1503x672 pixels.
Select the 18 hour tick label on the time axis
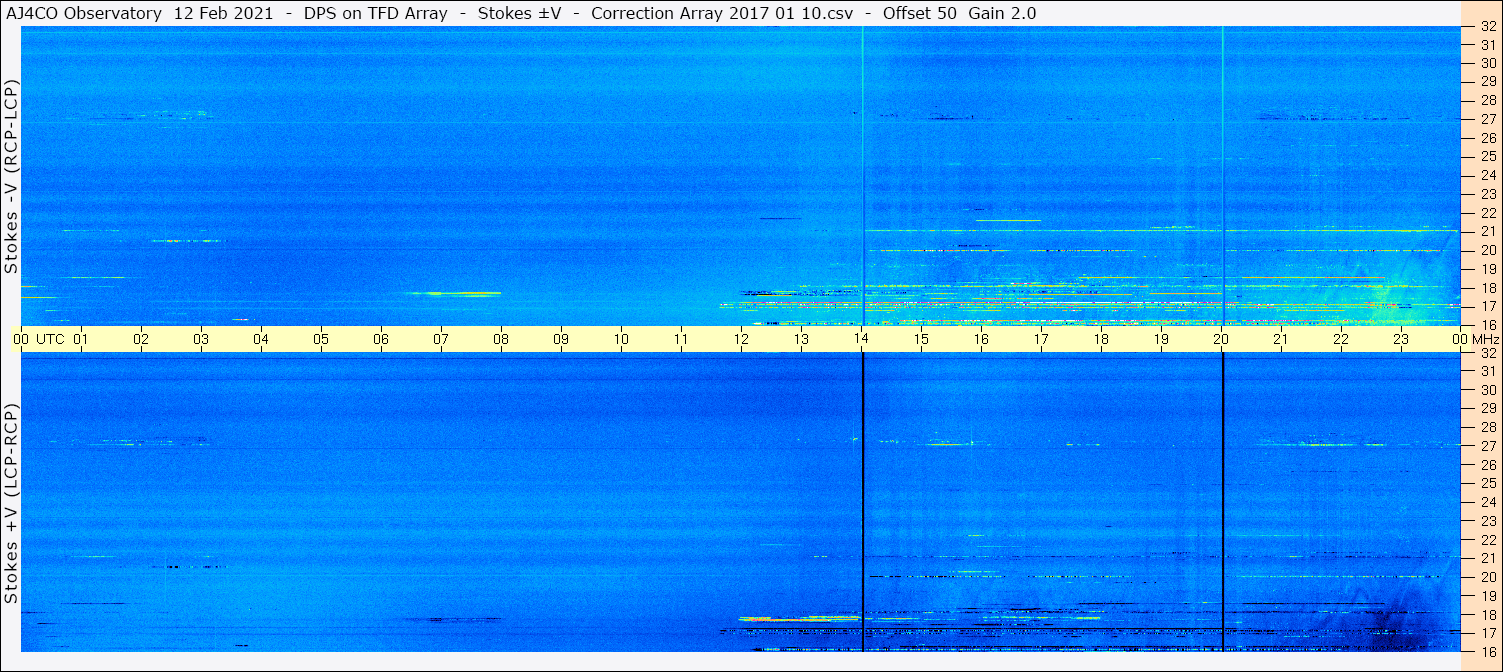pos(1101,339)
